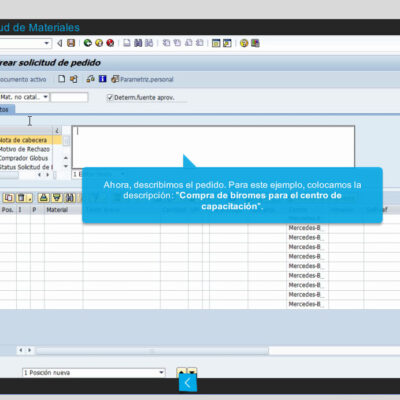Image resolution: width=400 pixels, height=400 pixels.
Task: Click the item grid horizontal scroll left arrow
Action: pos(21,350)
